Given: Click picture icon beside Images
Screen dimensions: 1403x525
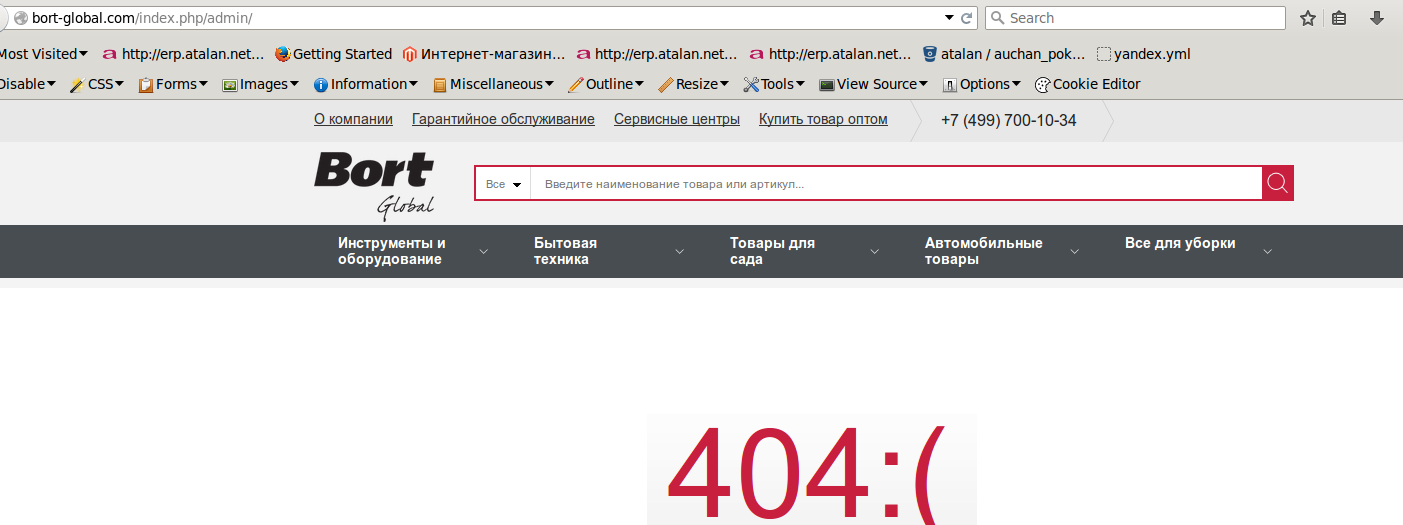Looking at the screenshot, I should point(229,84).
